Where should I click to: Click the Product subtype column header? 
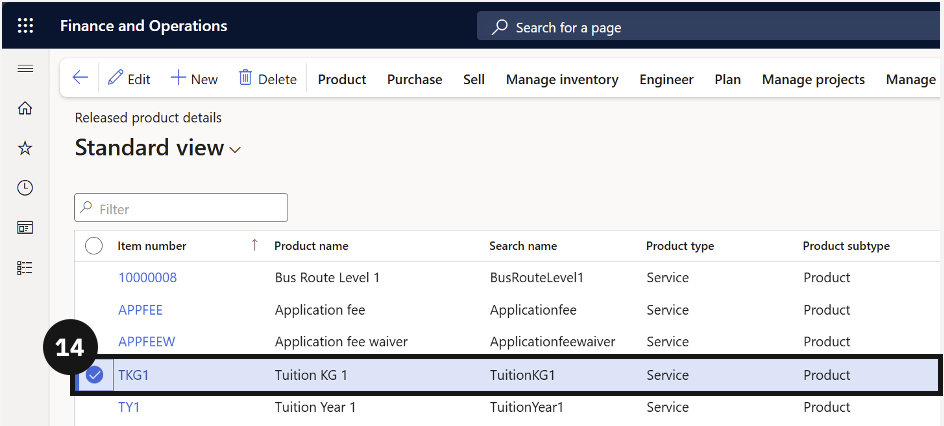tap(846, 246)
